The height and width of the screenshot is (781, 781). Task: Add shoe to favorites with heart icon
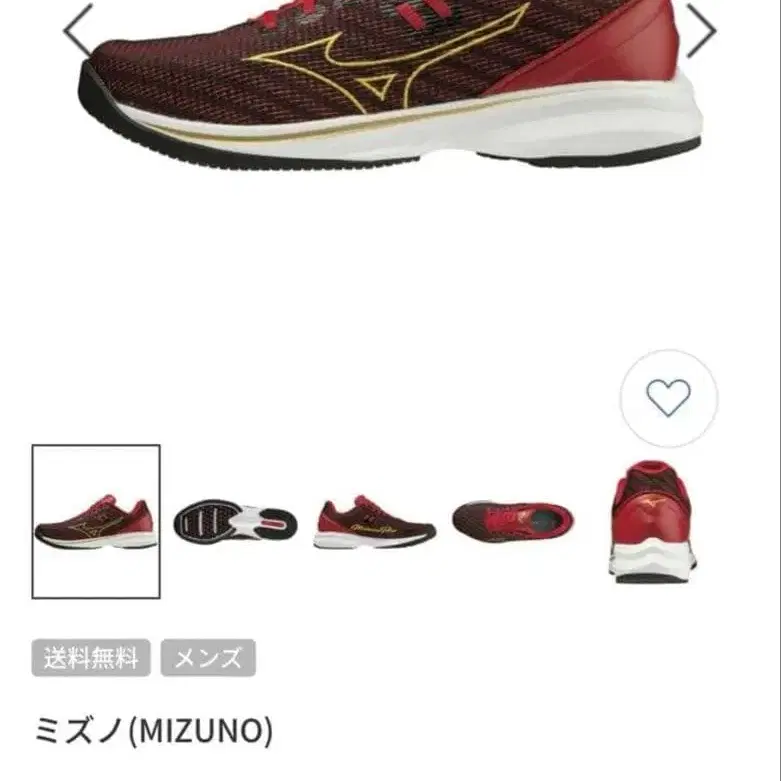pyautogui.click(x=668, y=397)
